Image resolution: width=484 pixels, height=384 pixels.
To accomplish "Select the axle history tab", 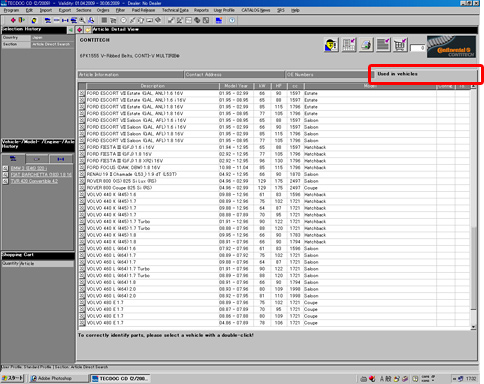I will pos(61,159).
